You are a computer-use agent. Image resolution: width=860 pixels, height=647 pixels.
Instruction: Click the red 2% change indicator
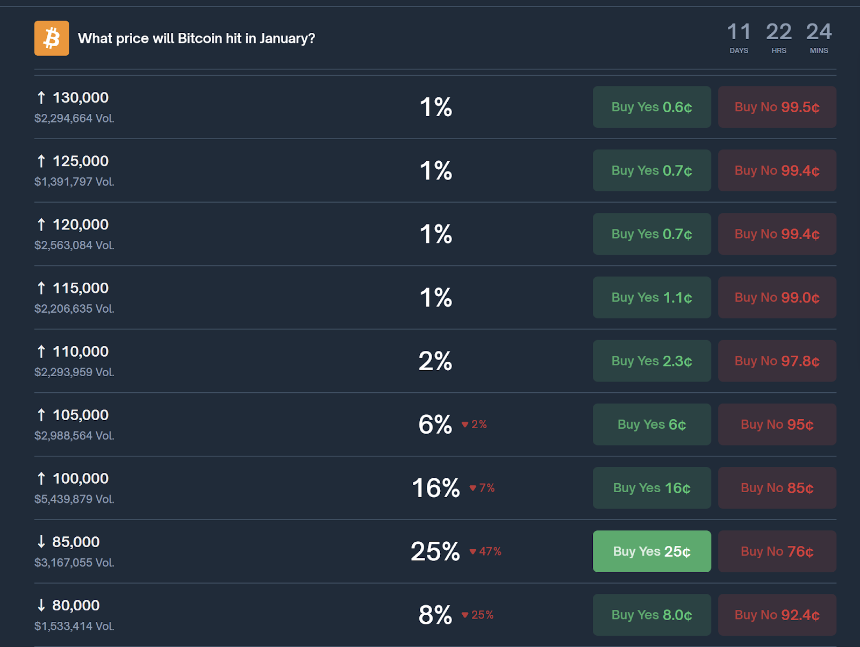(x=474, y=424)
